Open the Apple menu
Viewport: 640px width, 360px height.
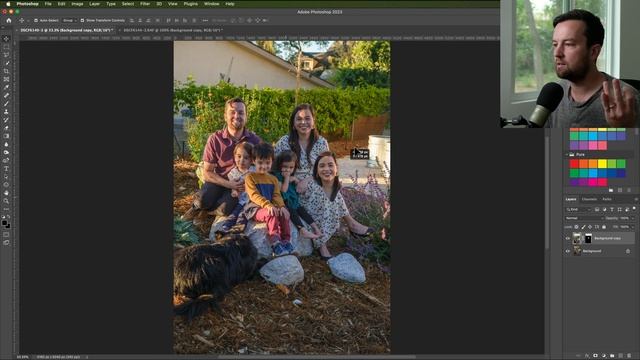(x=8, y=4)
